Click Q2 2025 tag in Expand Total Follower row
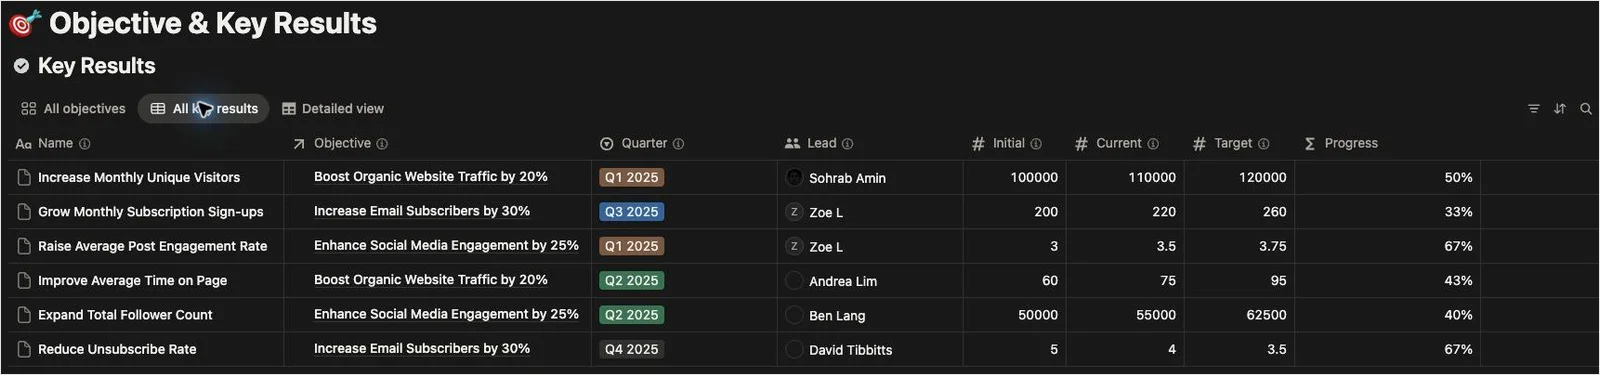Screen dimensions: 1600x375 [632, 315]
